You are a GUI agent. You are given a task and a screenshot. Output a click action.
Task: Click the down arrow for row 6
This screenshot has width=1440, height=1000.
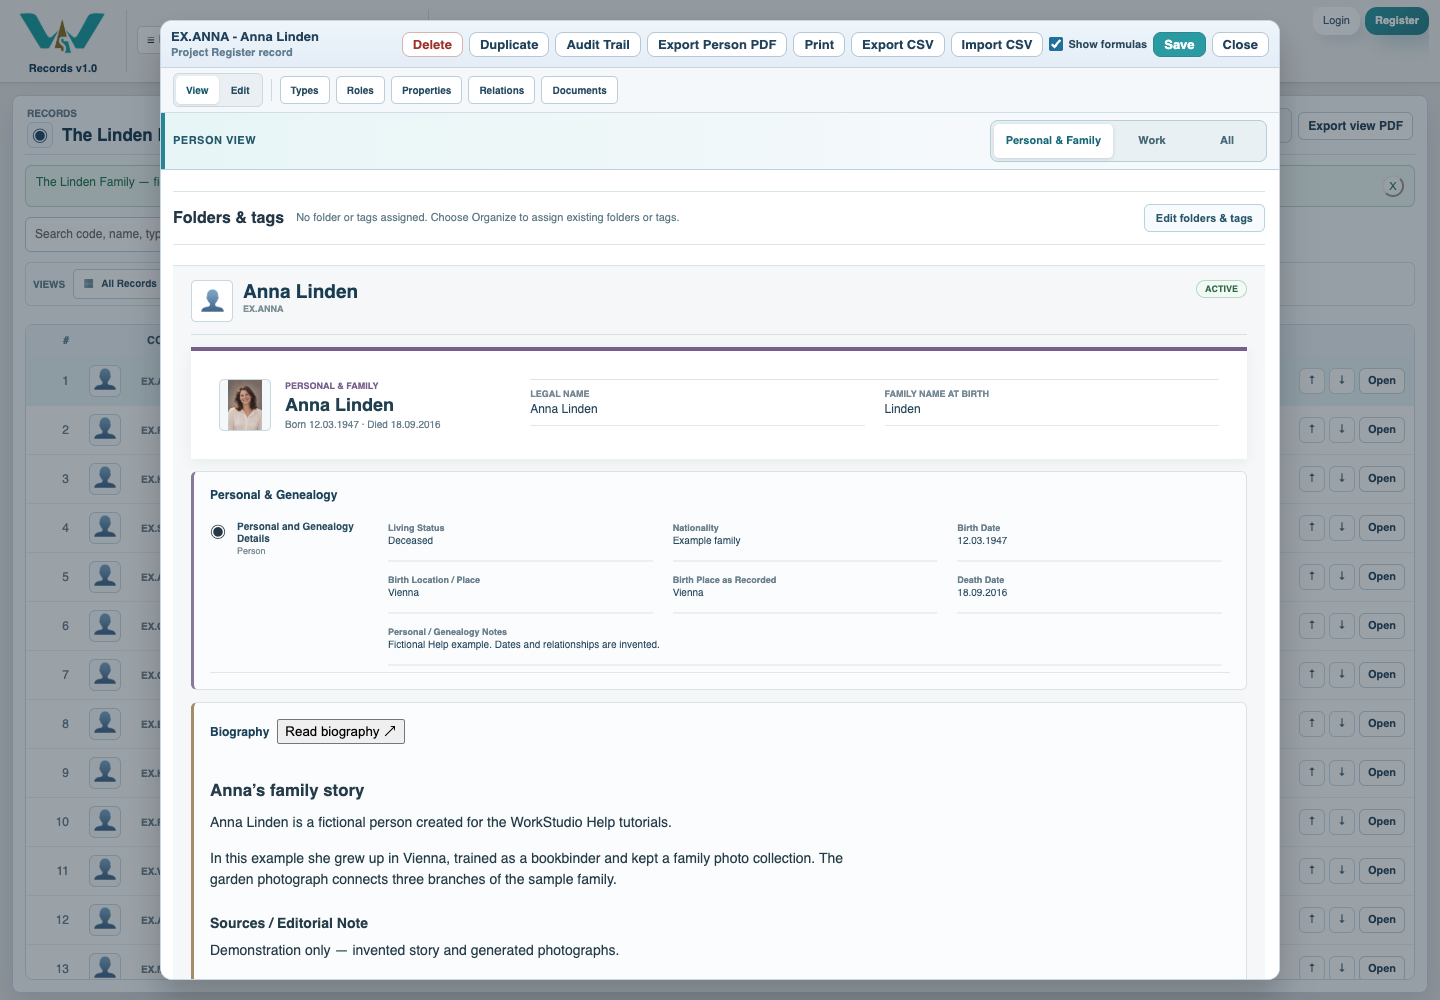(1342, 626)
